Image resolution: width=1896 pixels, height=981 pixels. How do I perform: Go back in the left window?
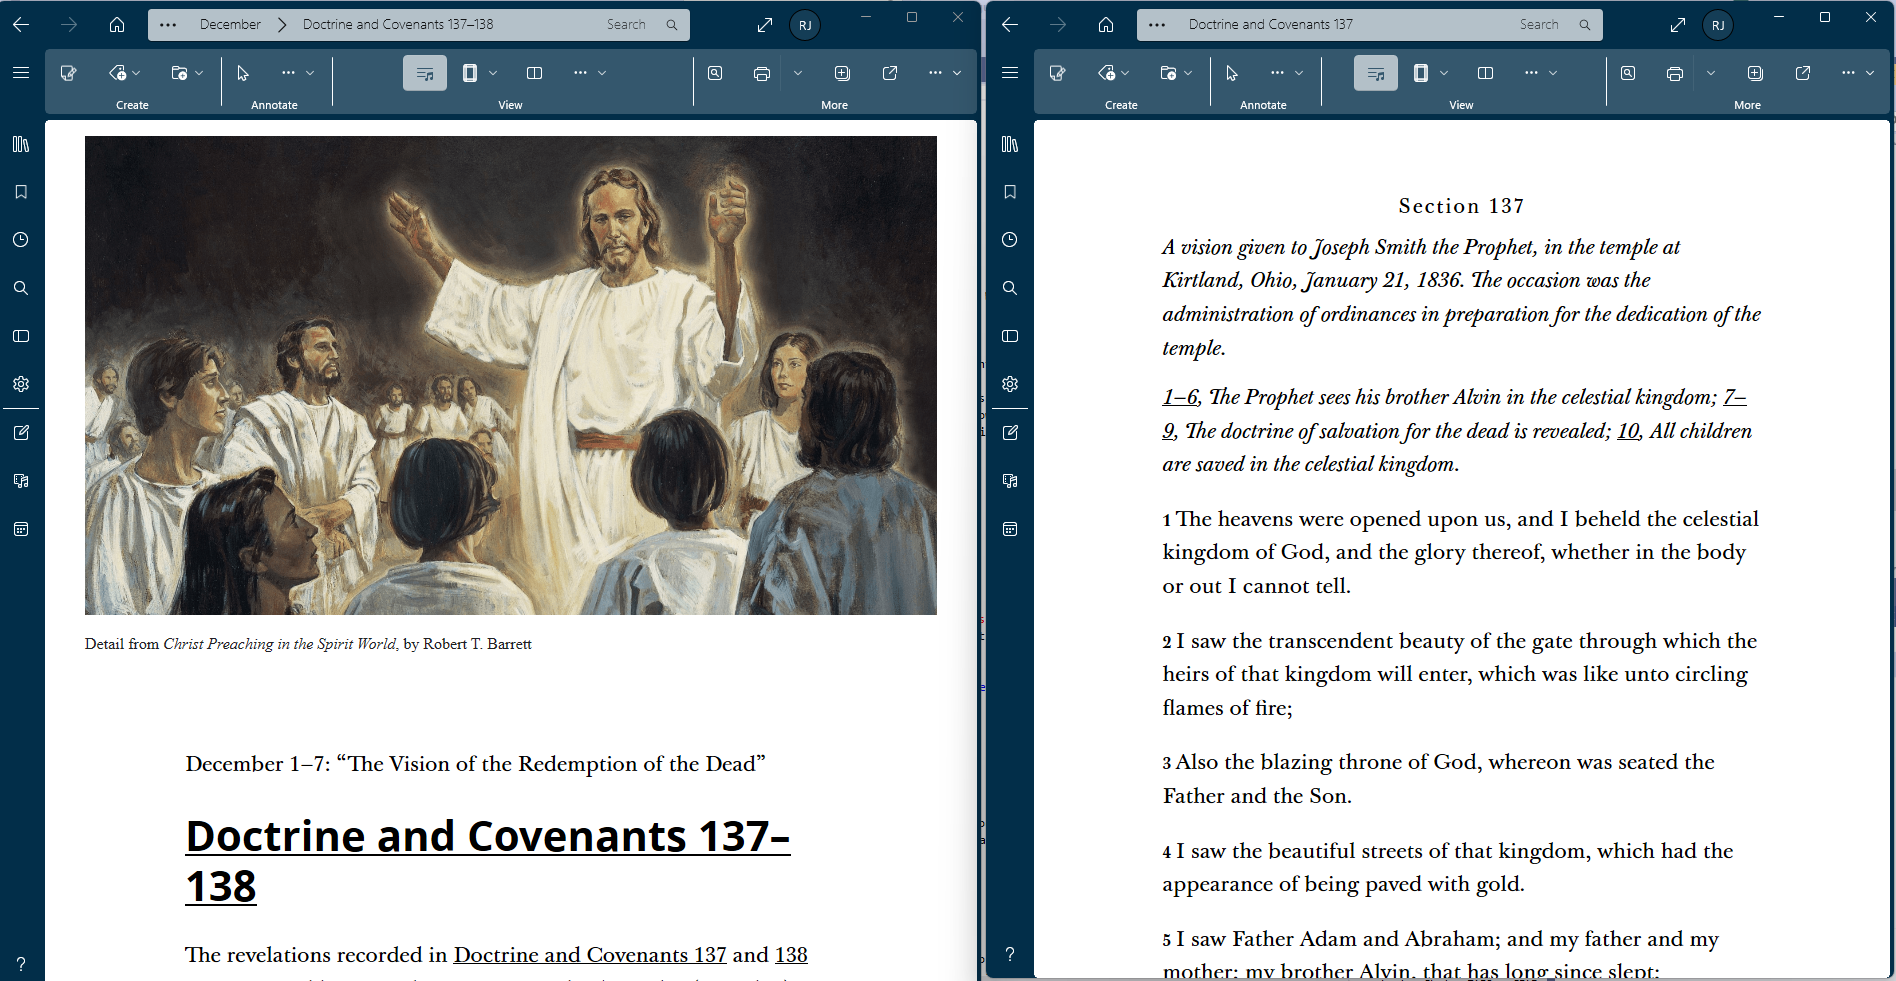click(x=21, y=25)
